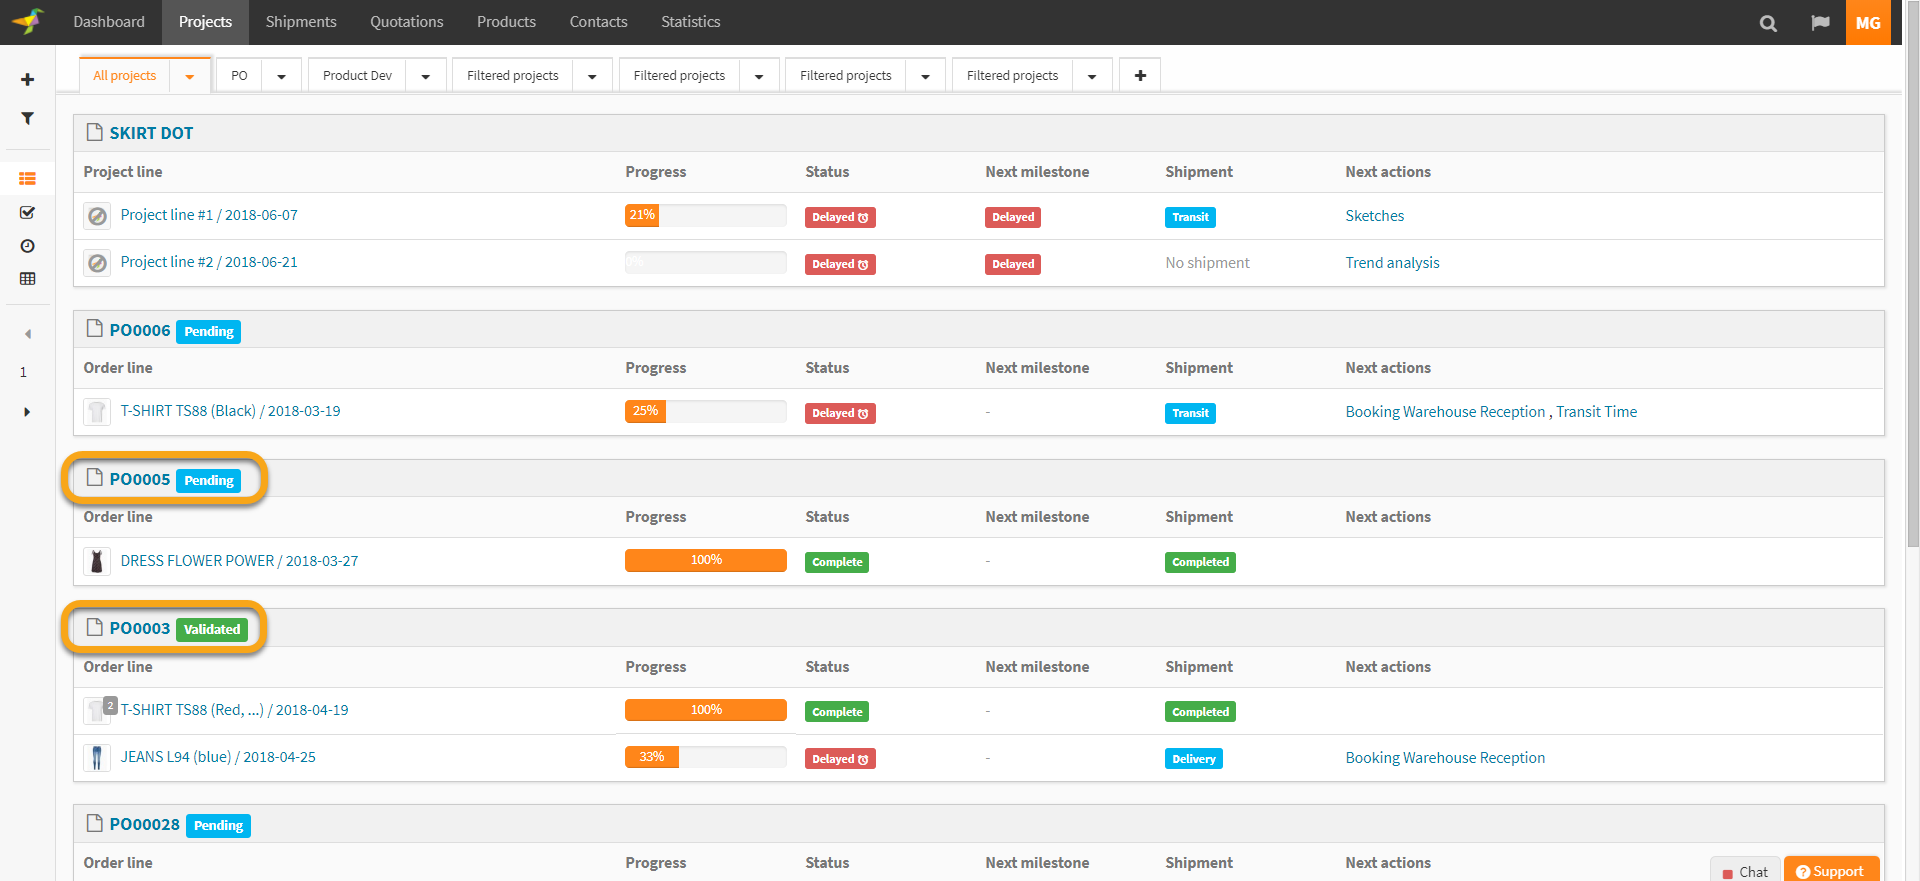Viewport: 1920px width, 881px height.
Task: Open the Sketches next action link
Action: [x=1374, y=216]
